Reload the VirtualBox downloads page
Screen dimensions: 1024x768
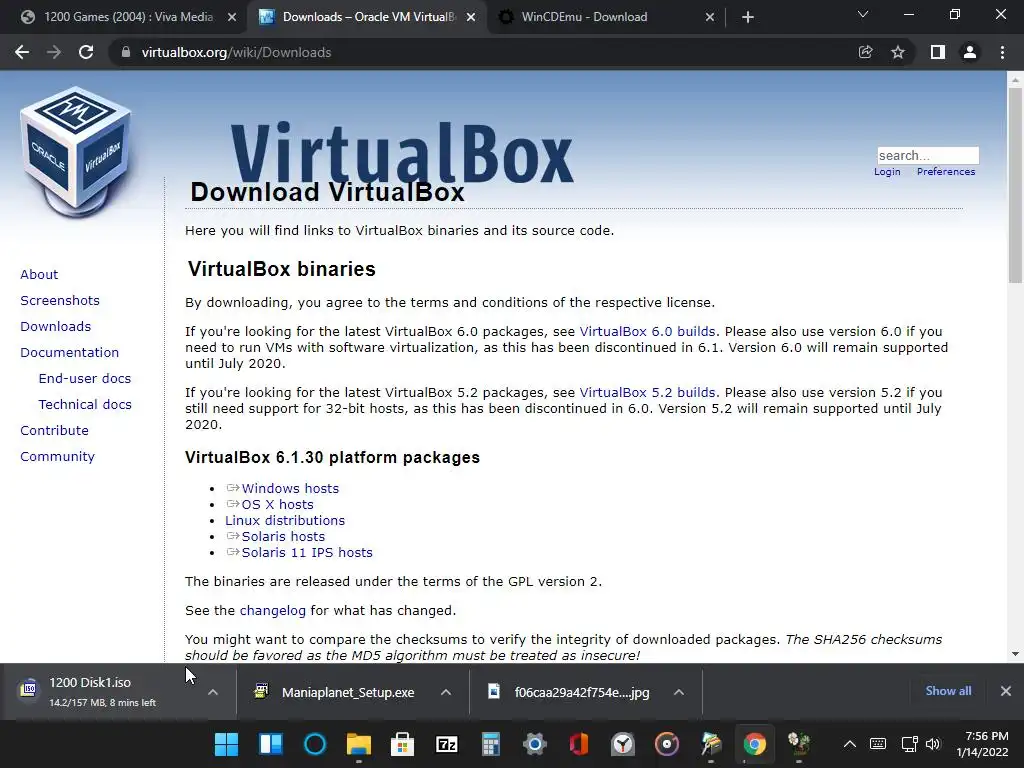(x=86, y=52)
